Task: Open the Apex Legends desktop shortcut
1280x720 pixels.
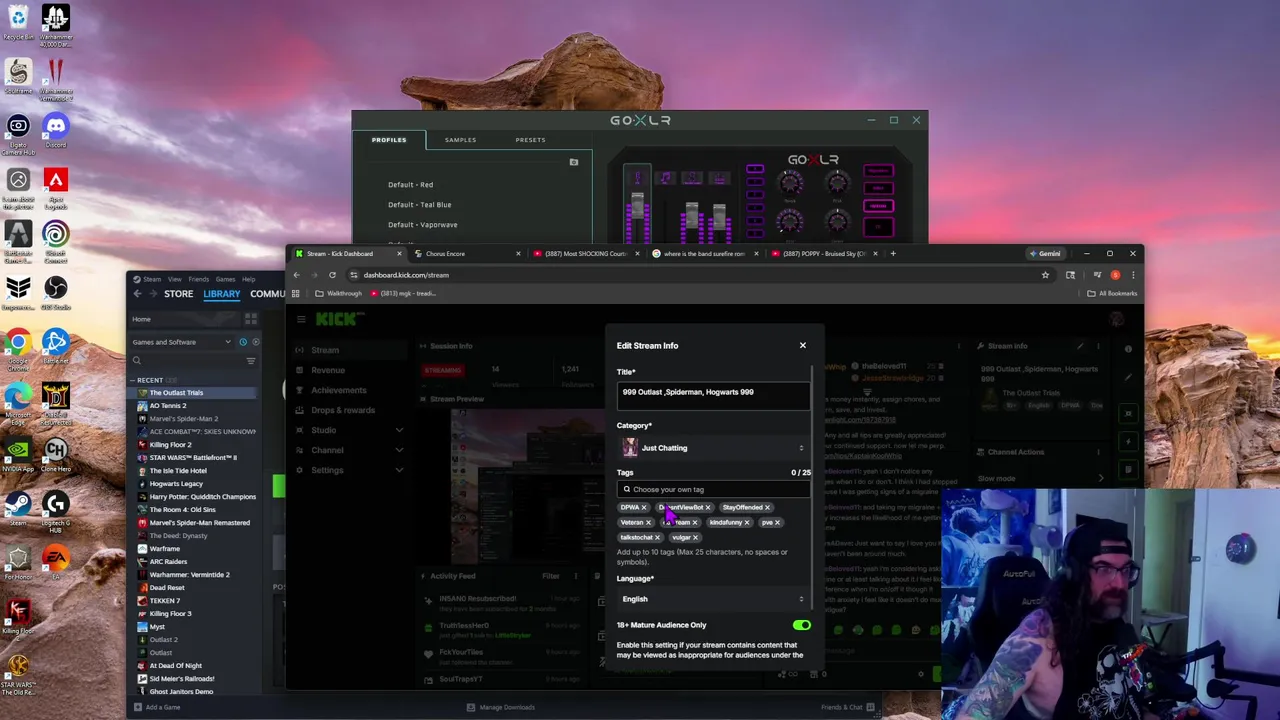Action: (x=55, y=185)
